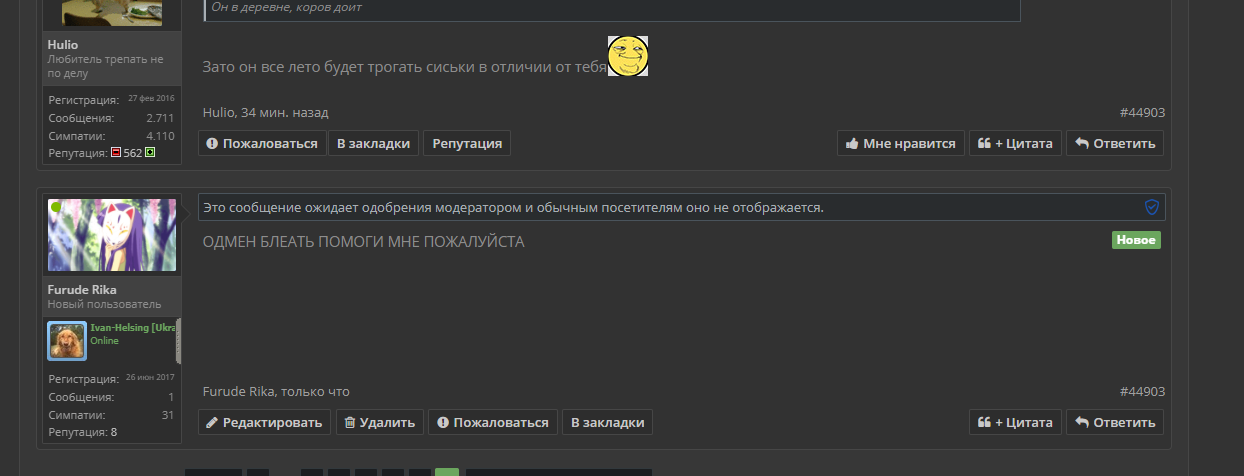Click 'Hulio, 34 мин. назад' timestamp link
The height and width of the screenshot is (476, 1244).
click(265, 113)
